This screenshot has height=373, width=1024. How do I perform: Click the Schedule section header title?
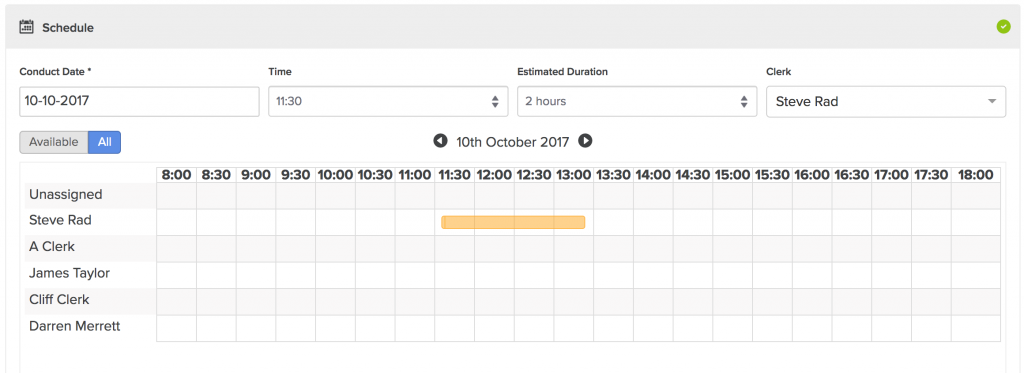click(x=68, y=27)
